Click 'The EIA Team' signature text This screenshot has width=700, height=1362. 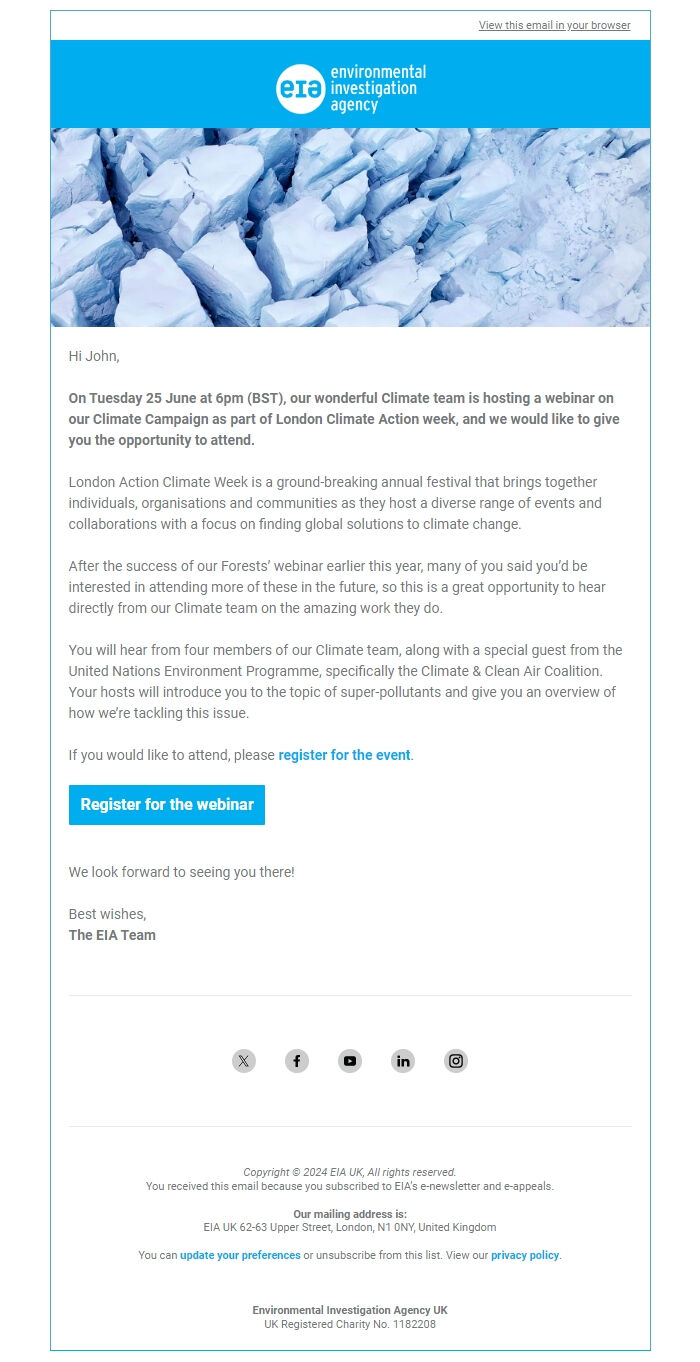(112, 935)
